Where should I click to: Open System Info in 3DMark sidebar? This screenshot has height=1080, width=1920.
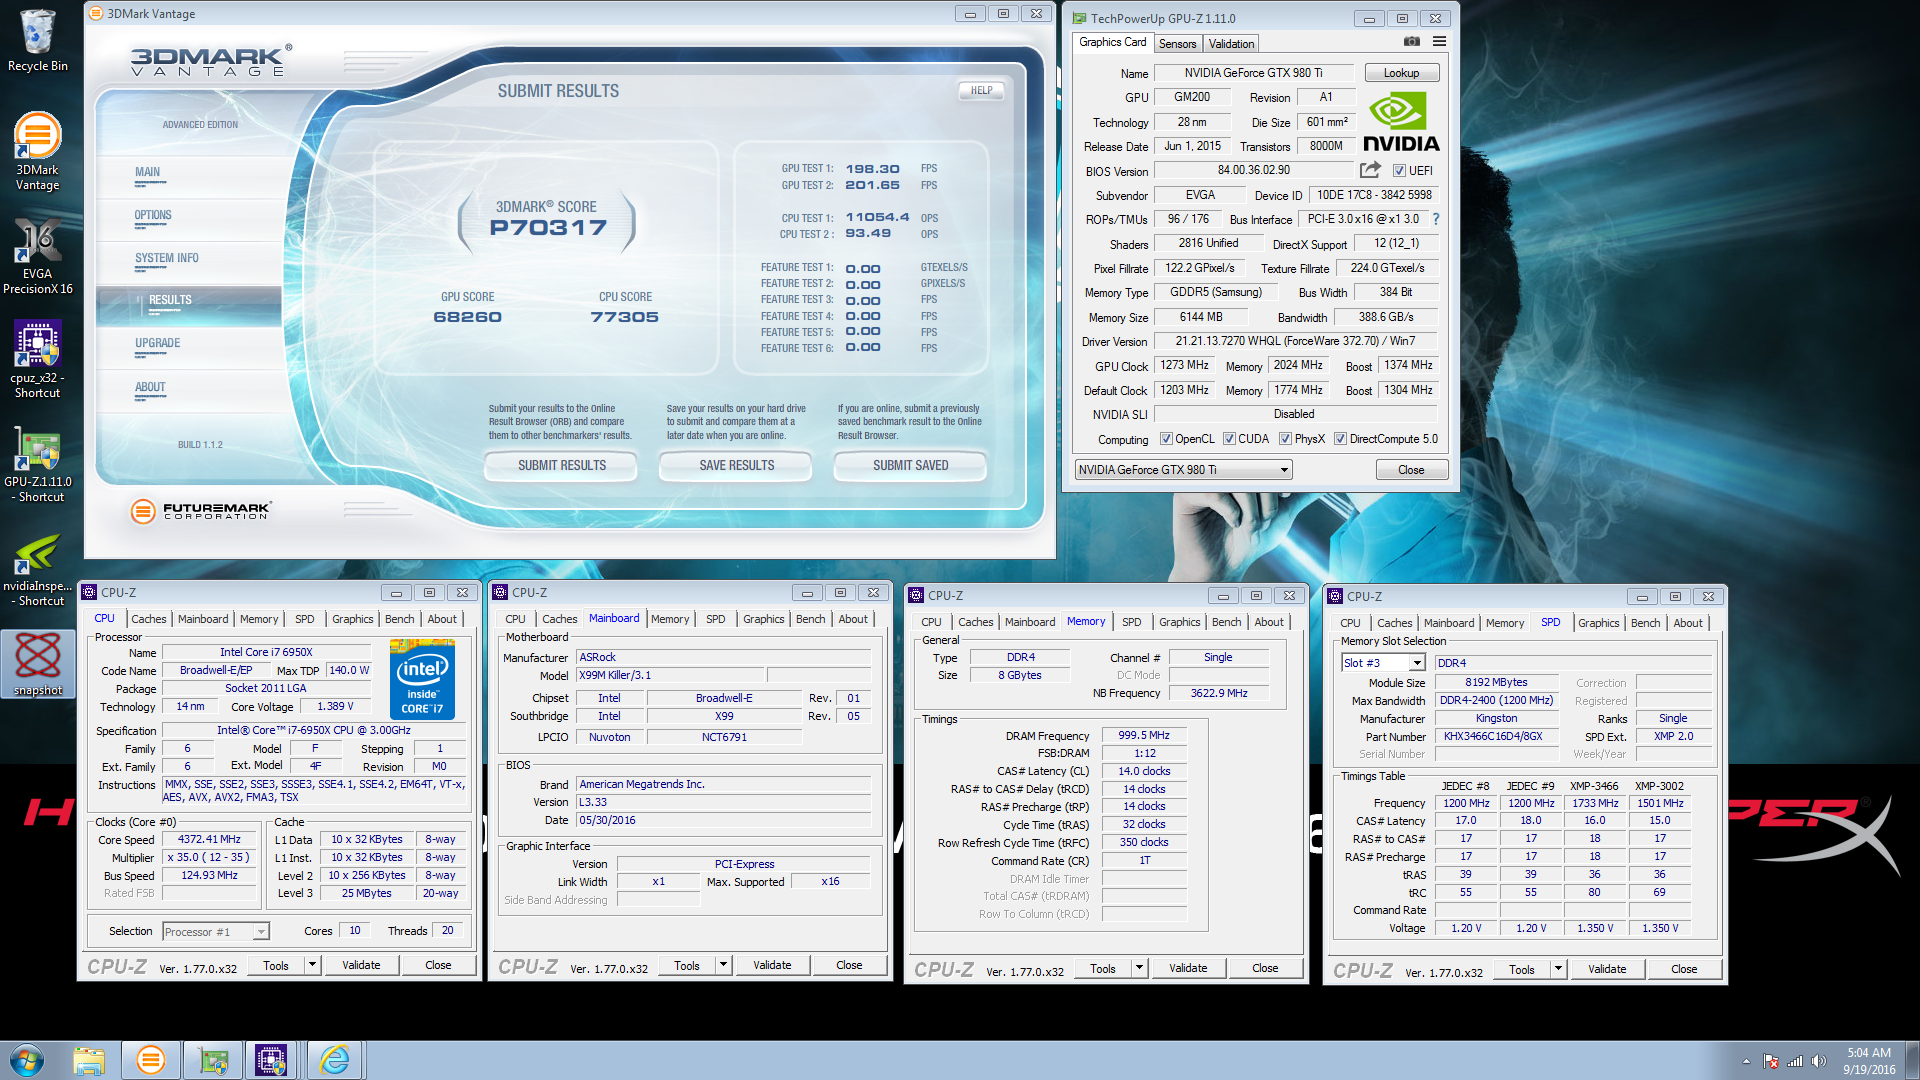167,258
